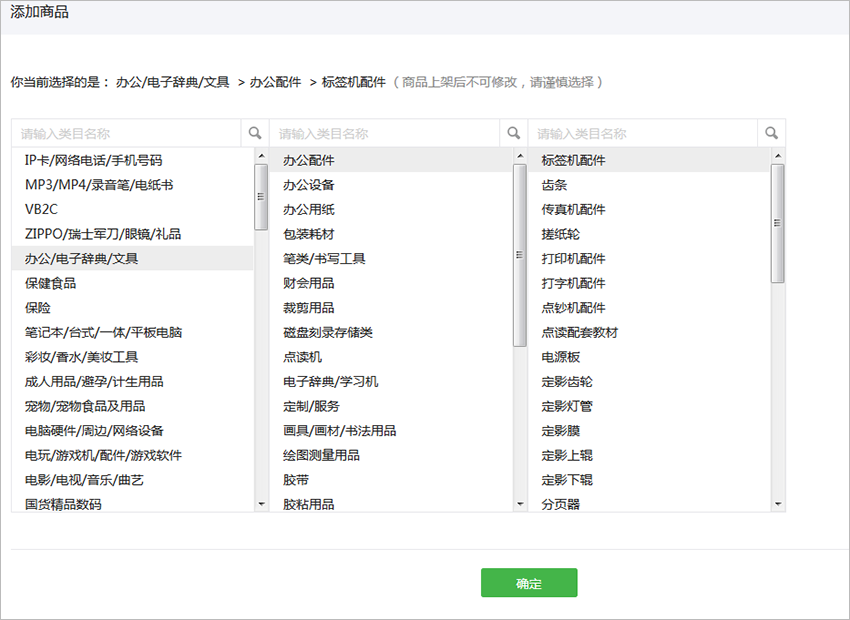Select 点读机 from the second column
This screenshot has height=620, width=850.
click(x=300, y=356)
